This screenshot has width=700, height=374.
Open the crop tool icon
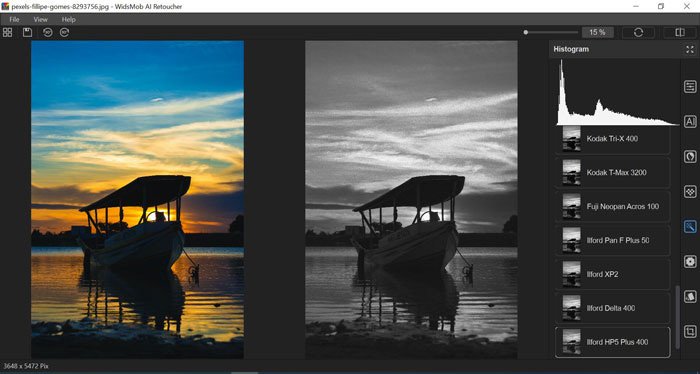click(690, 332)
